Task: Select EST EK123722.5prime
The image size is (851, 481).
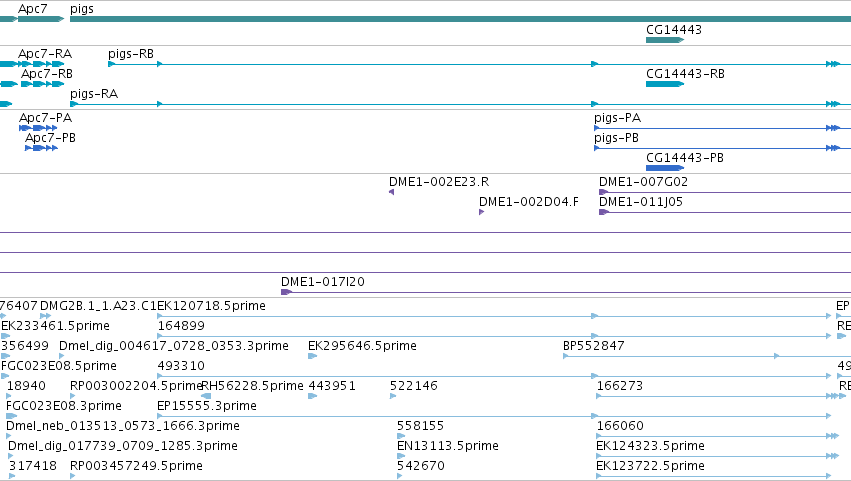Action: [x=650, y=466]
